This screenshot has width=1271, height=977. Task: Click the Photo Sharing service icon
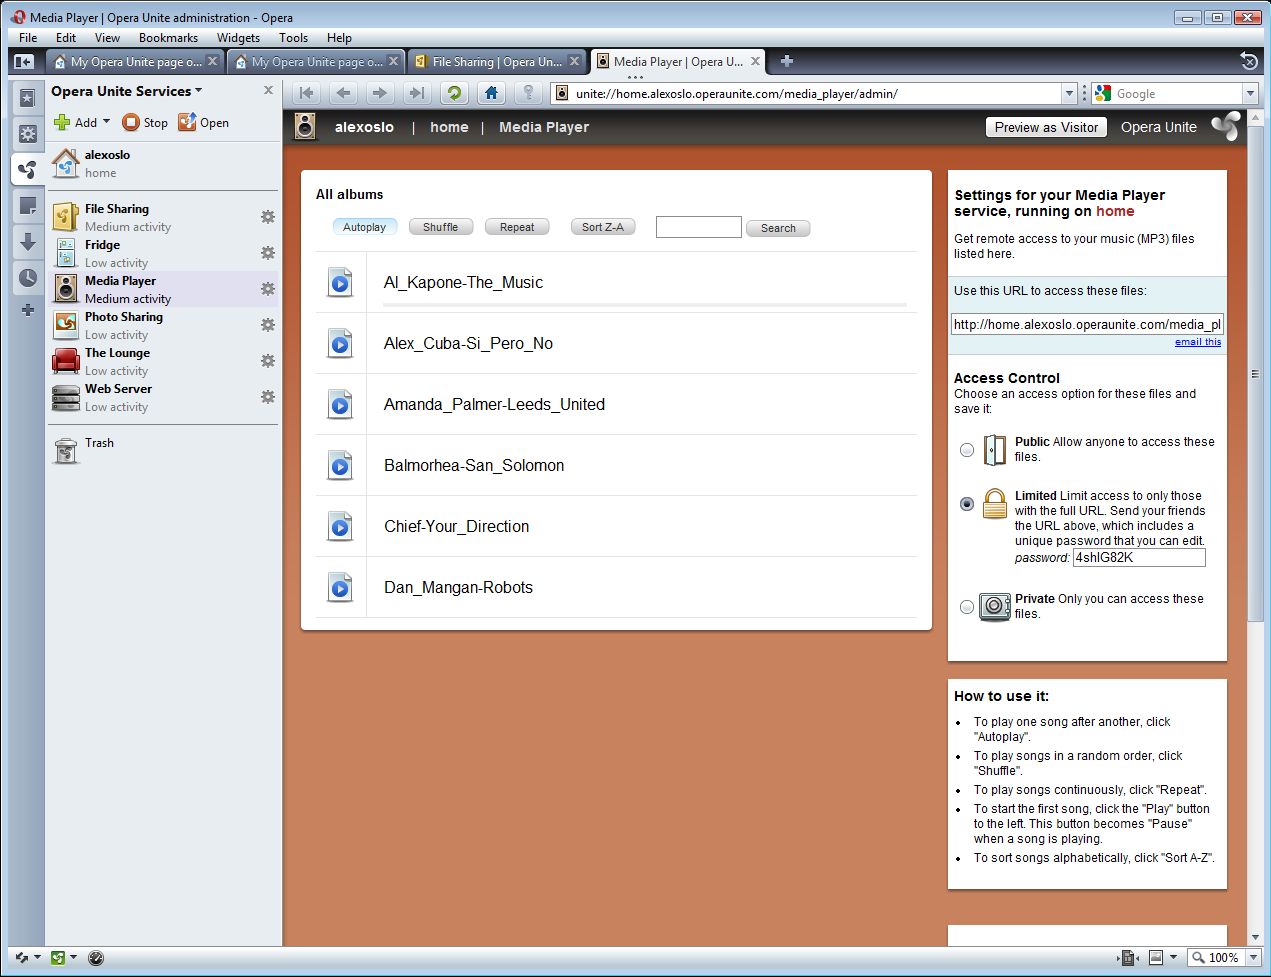tap(66, 325)
